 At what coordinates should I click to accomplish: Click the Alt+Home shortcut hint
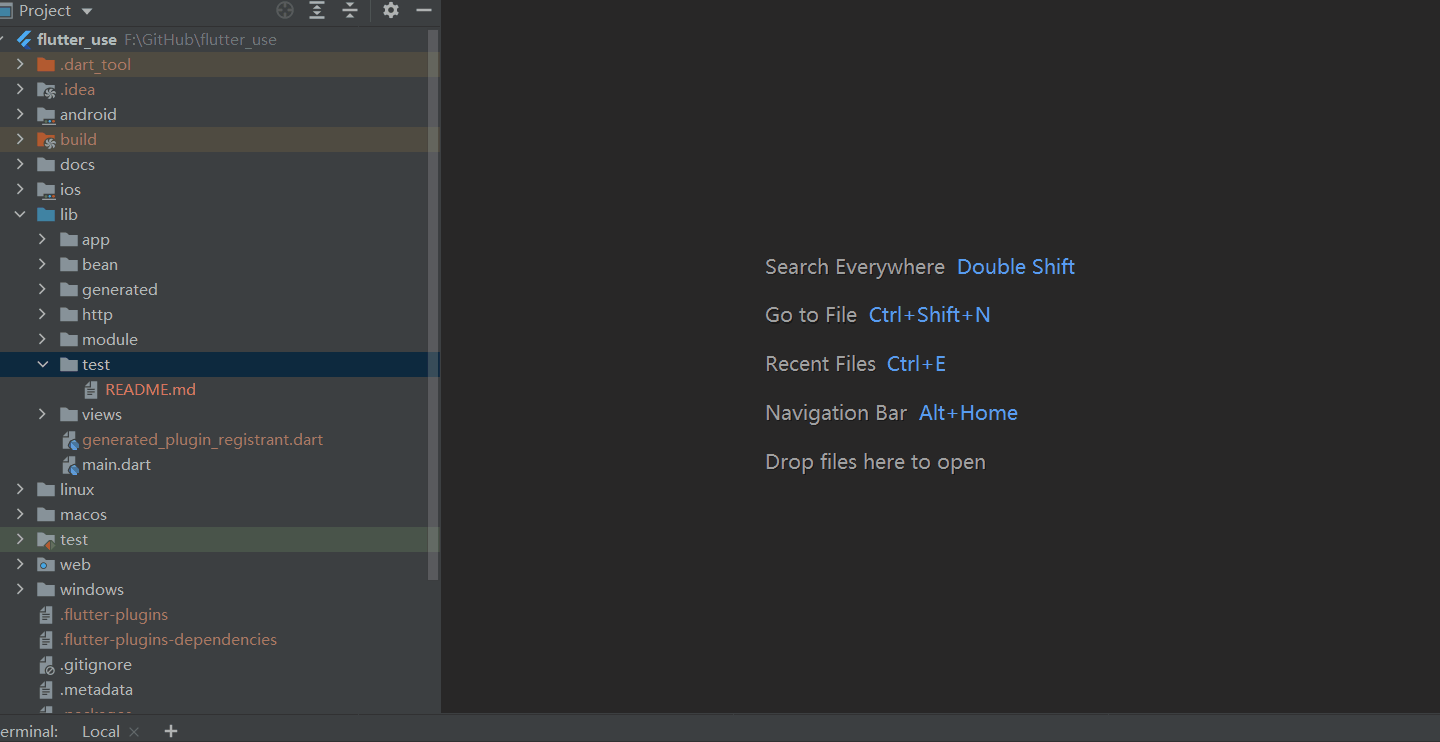[x=969, y=413]
